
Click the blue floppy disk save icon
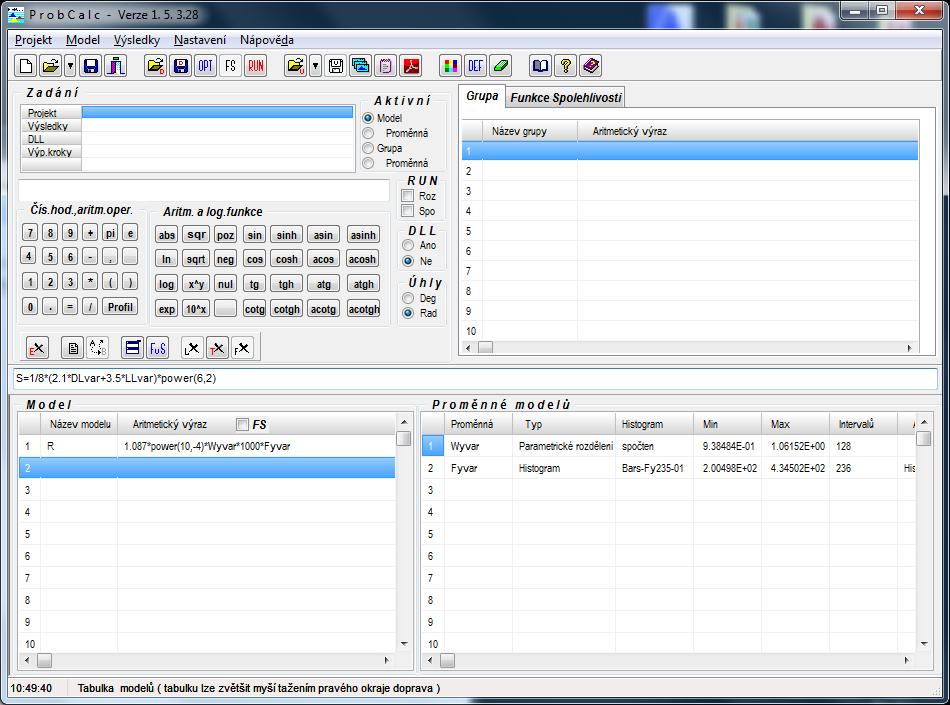pyautogui.click(x=91, y=65)
